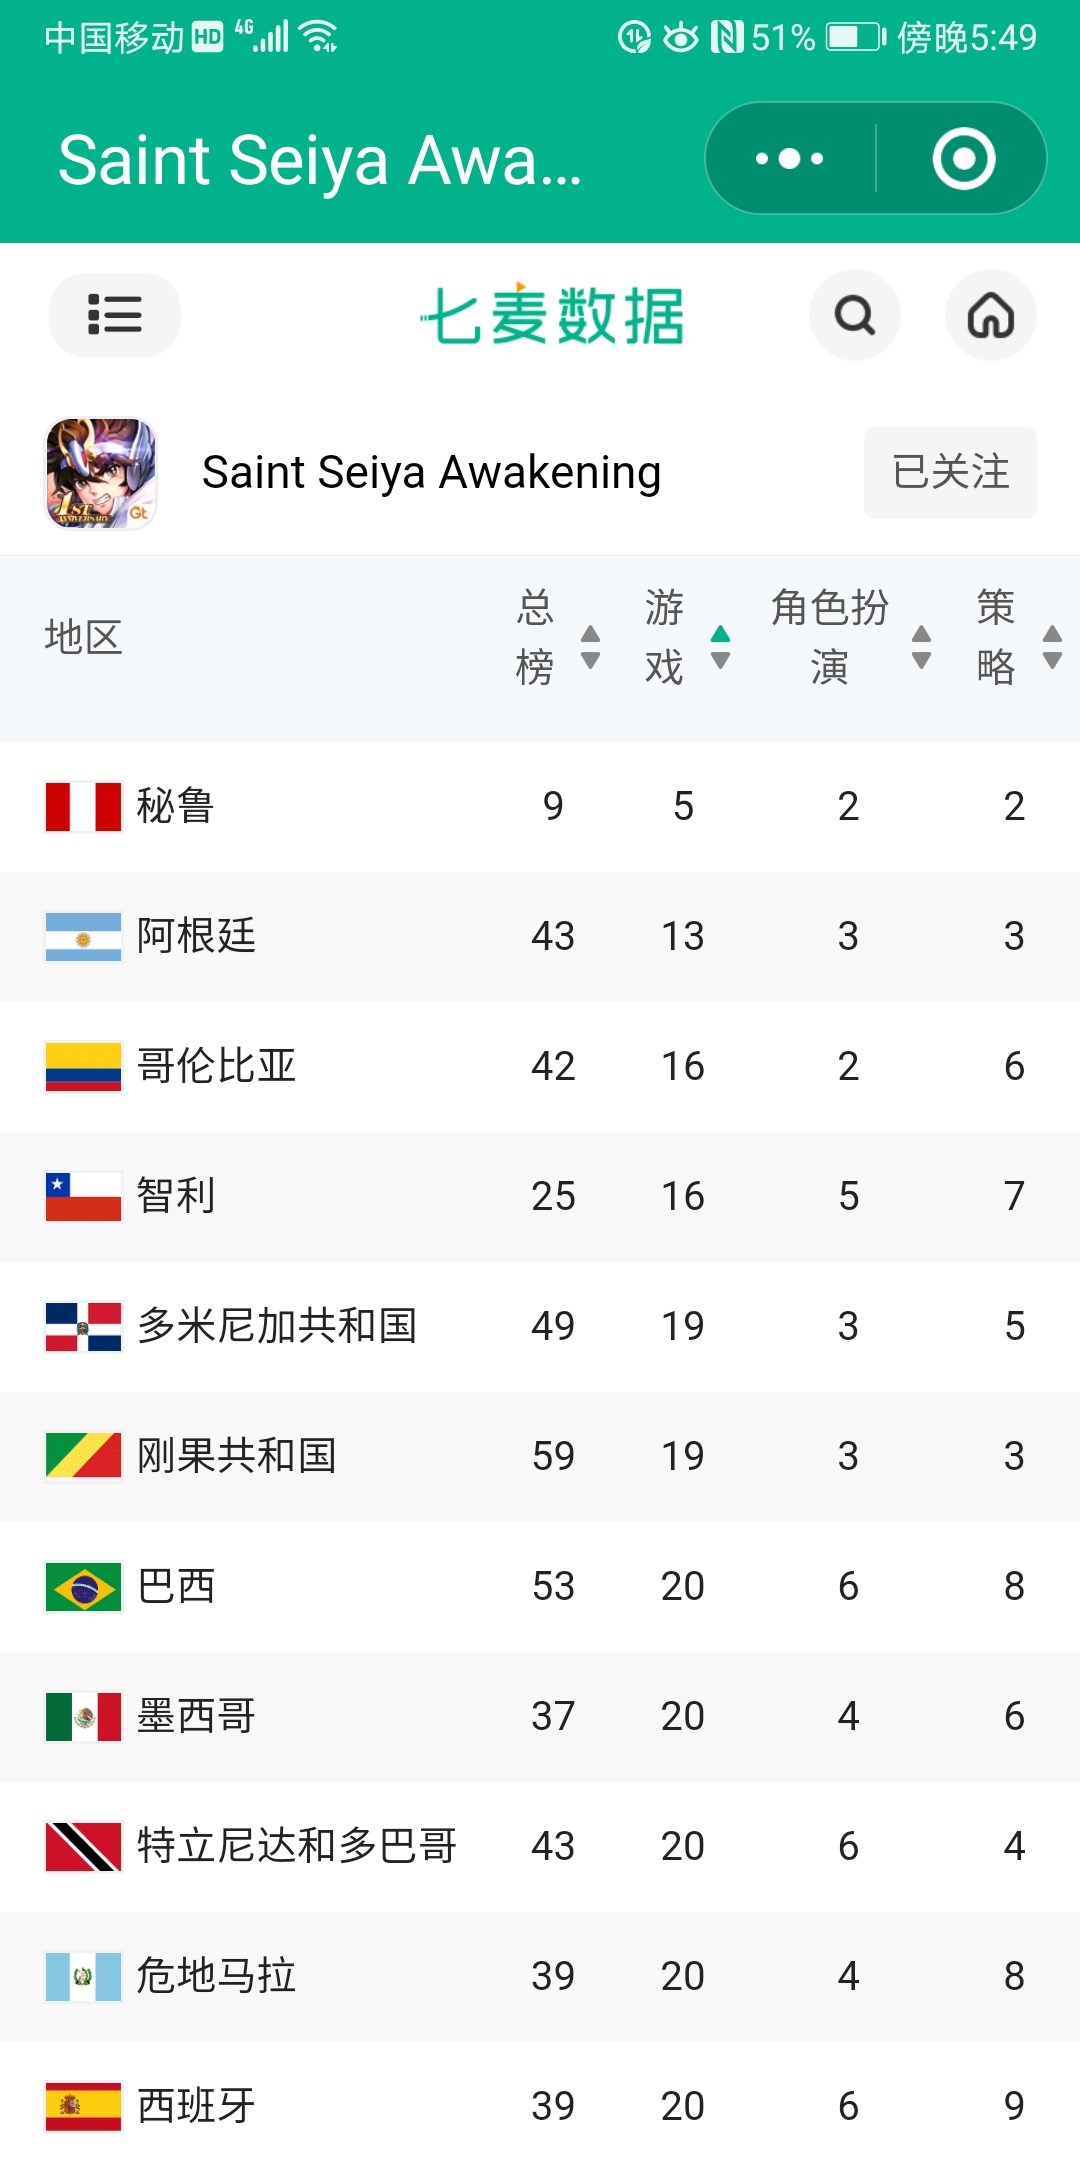Tap the Saint Seiya Awakening app icon
1080x2160 pixels.
coord(101,473)
